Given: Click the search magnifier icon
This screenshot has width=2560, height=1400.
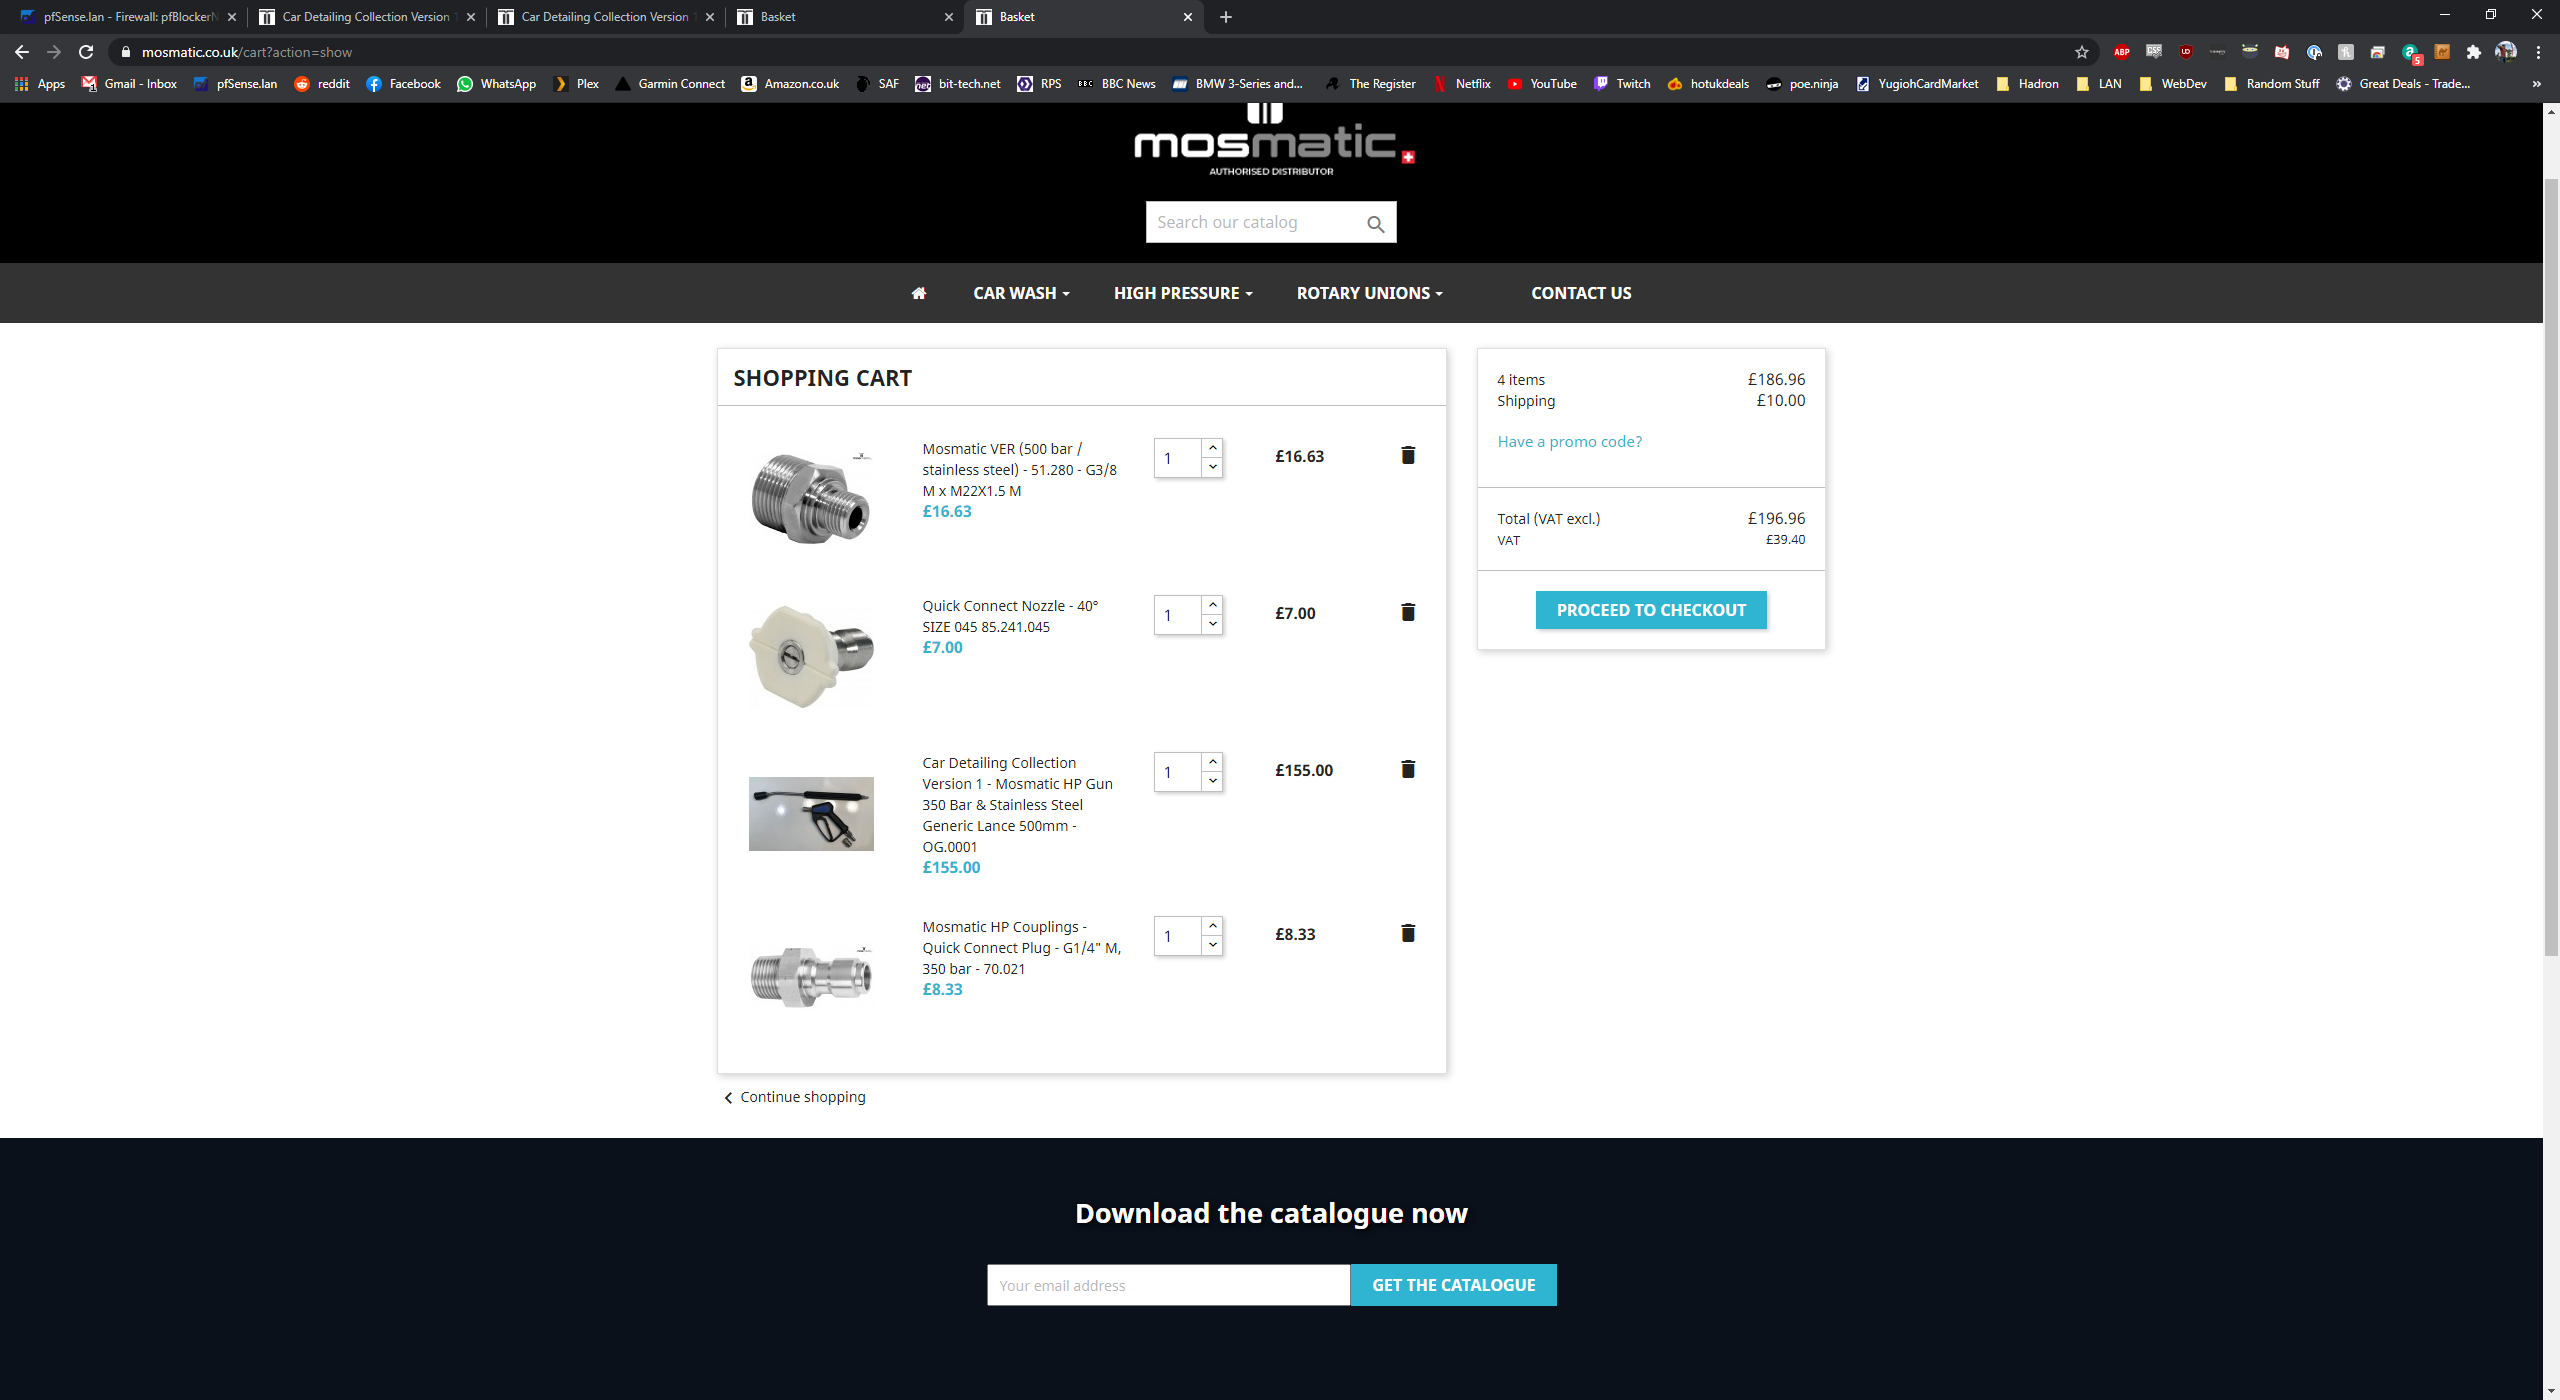Looking at the screenshot, I should click(x=1376, y=224).
